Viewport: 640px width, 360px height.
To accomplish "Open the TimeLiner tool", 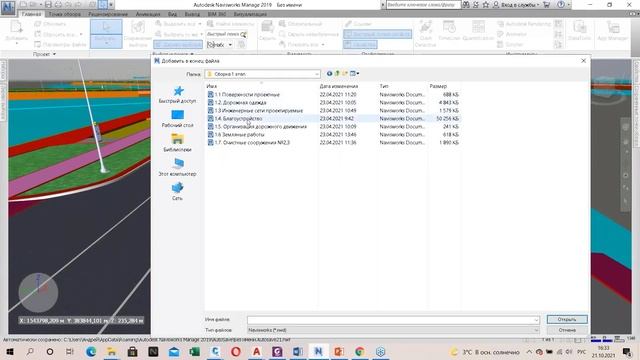I will [x=449, y=31].
